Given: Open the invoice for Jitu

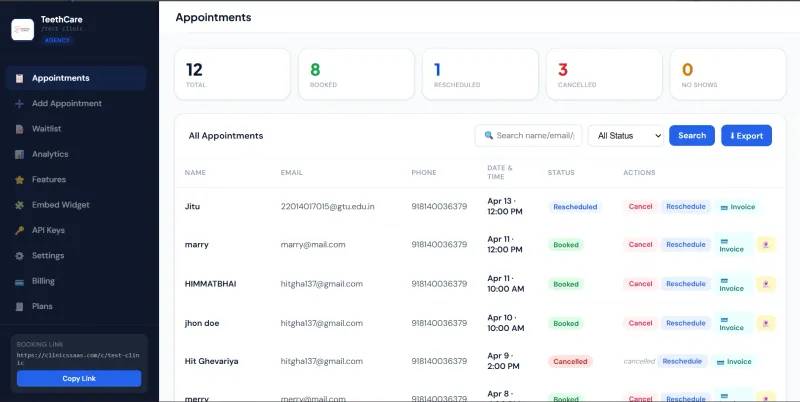Looking at the screenshot, I should [737, 207].
